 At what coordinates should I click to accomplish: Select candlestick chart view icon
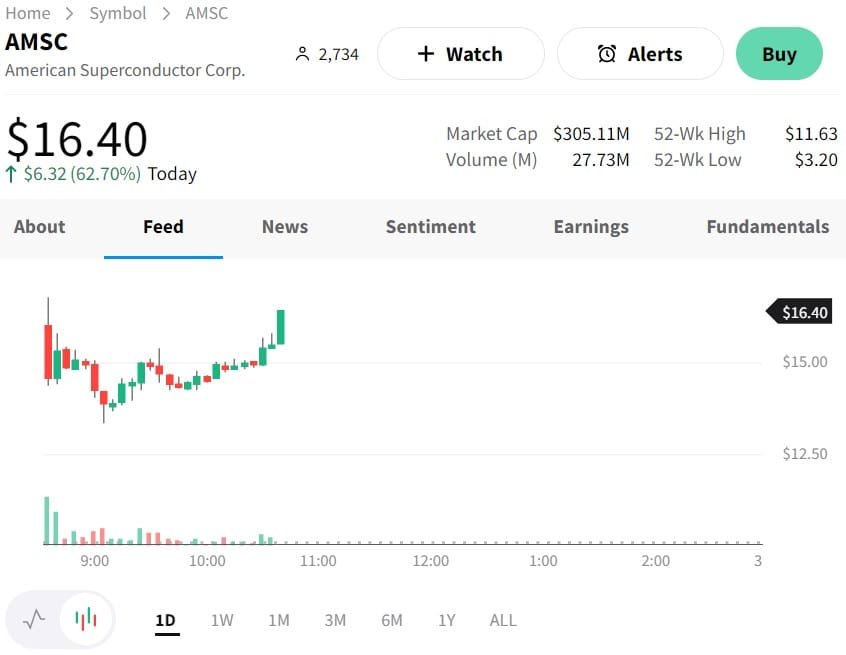(x=87, y=619)
